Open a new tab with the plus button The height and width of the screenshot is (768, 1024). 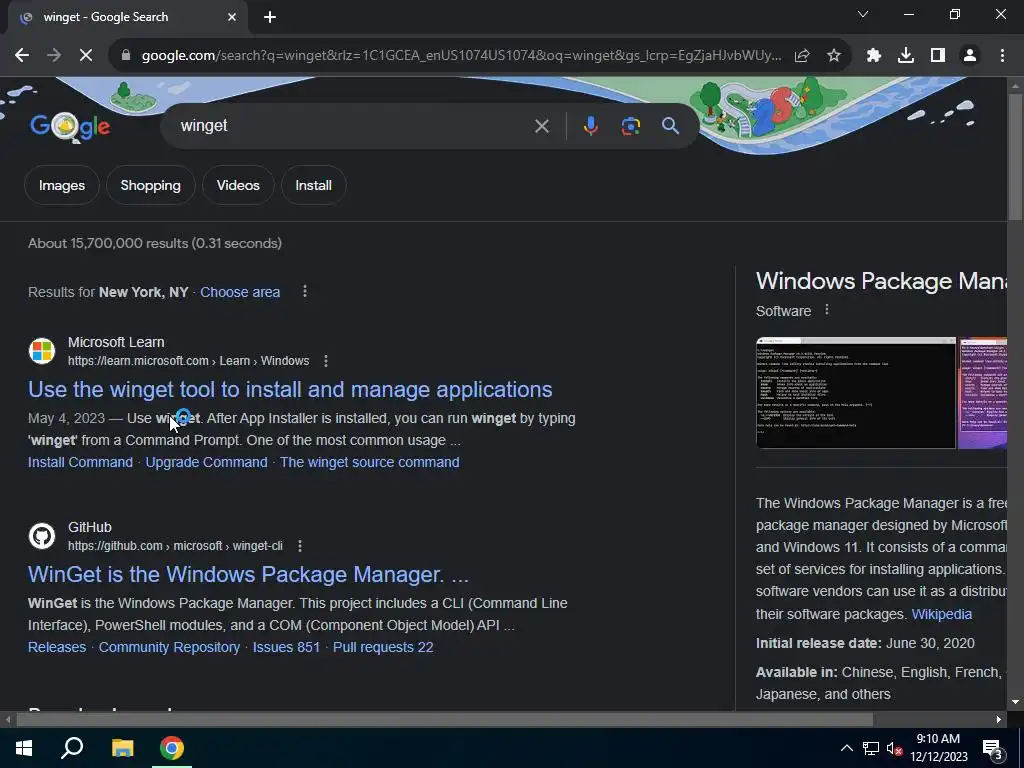[x=270, y=17]
